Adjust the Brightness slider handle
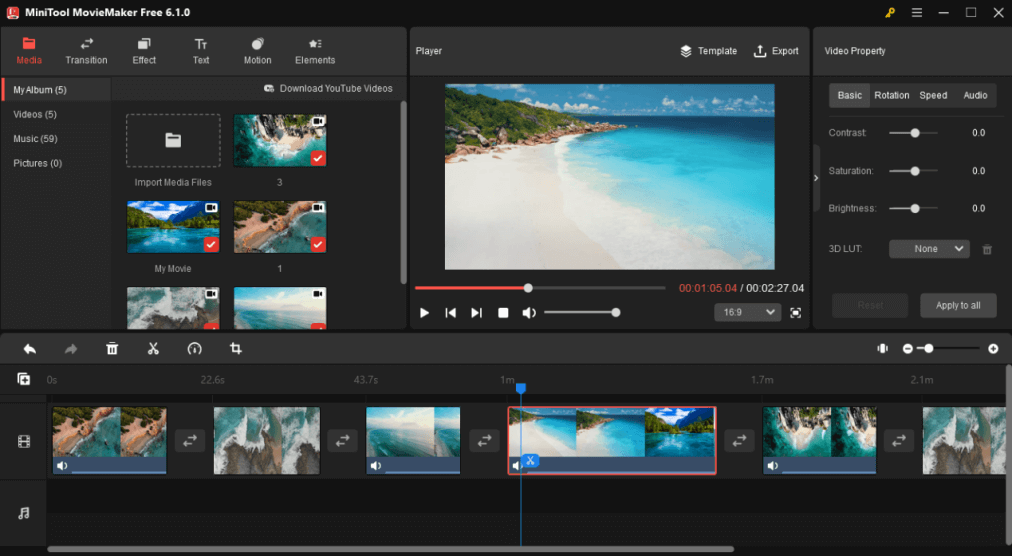Viewport: 1012px width, 556px height. [915, 209]
